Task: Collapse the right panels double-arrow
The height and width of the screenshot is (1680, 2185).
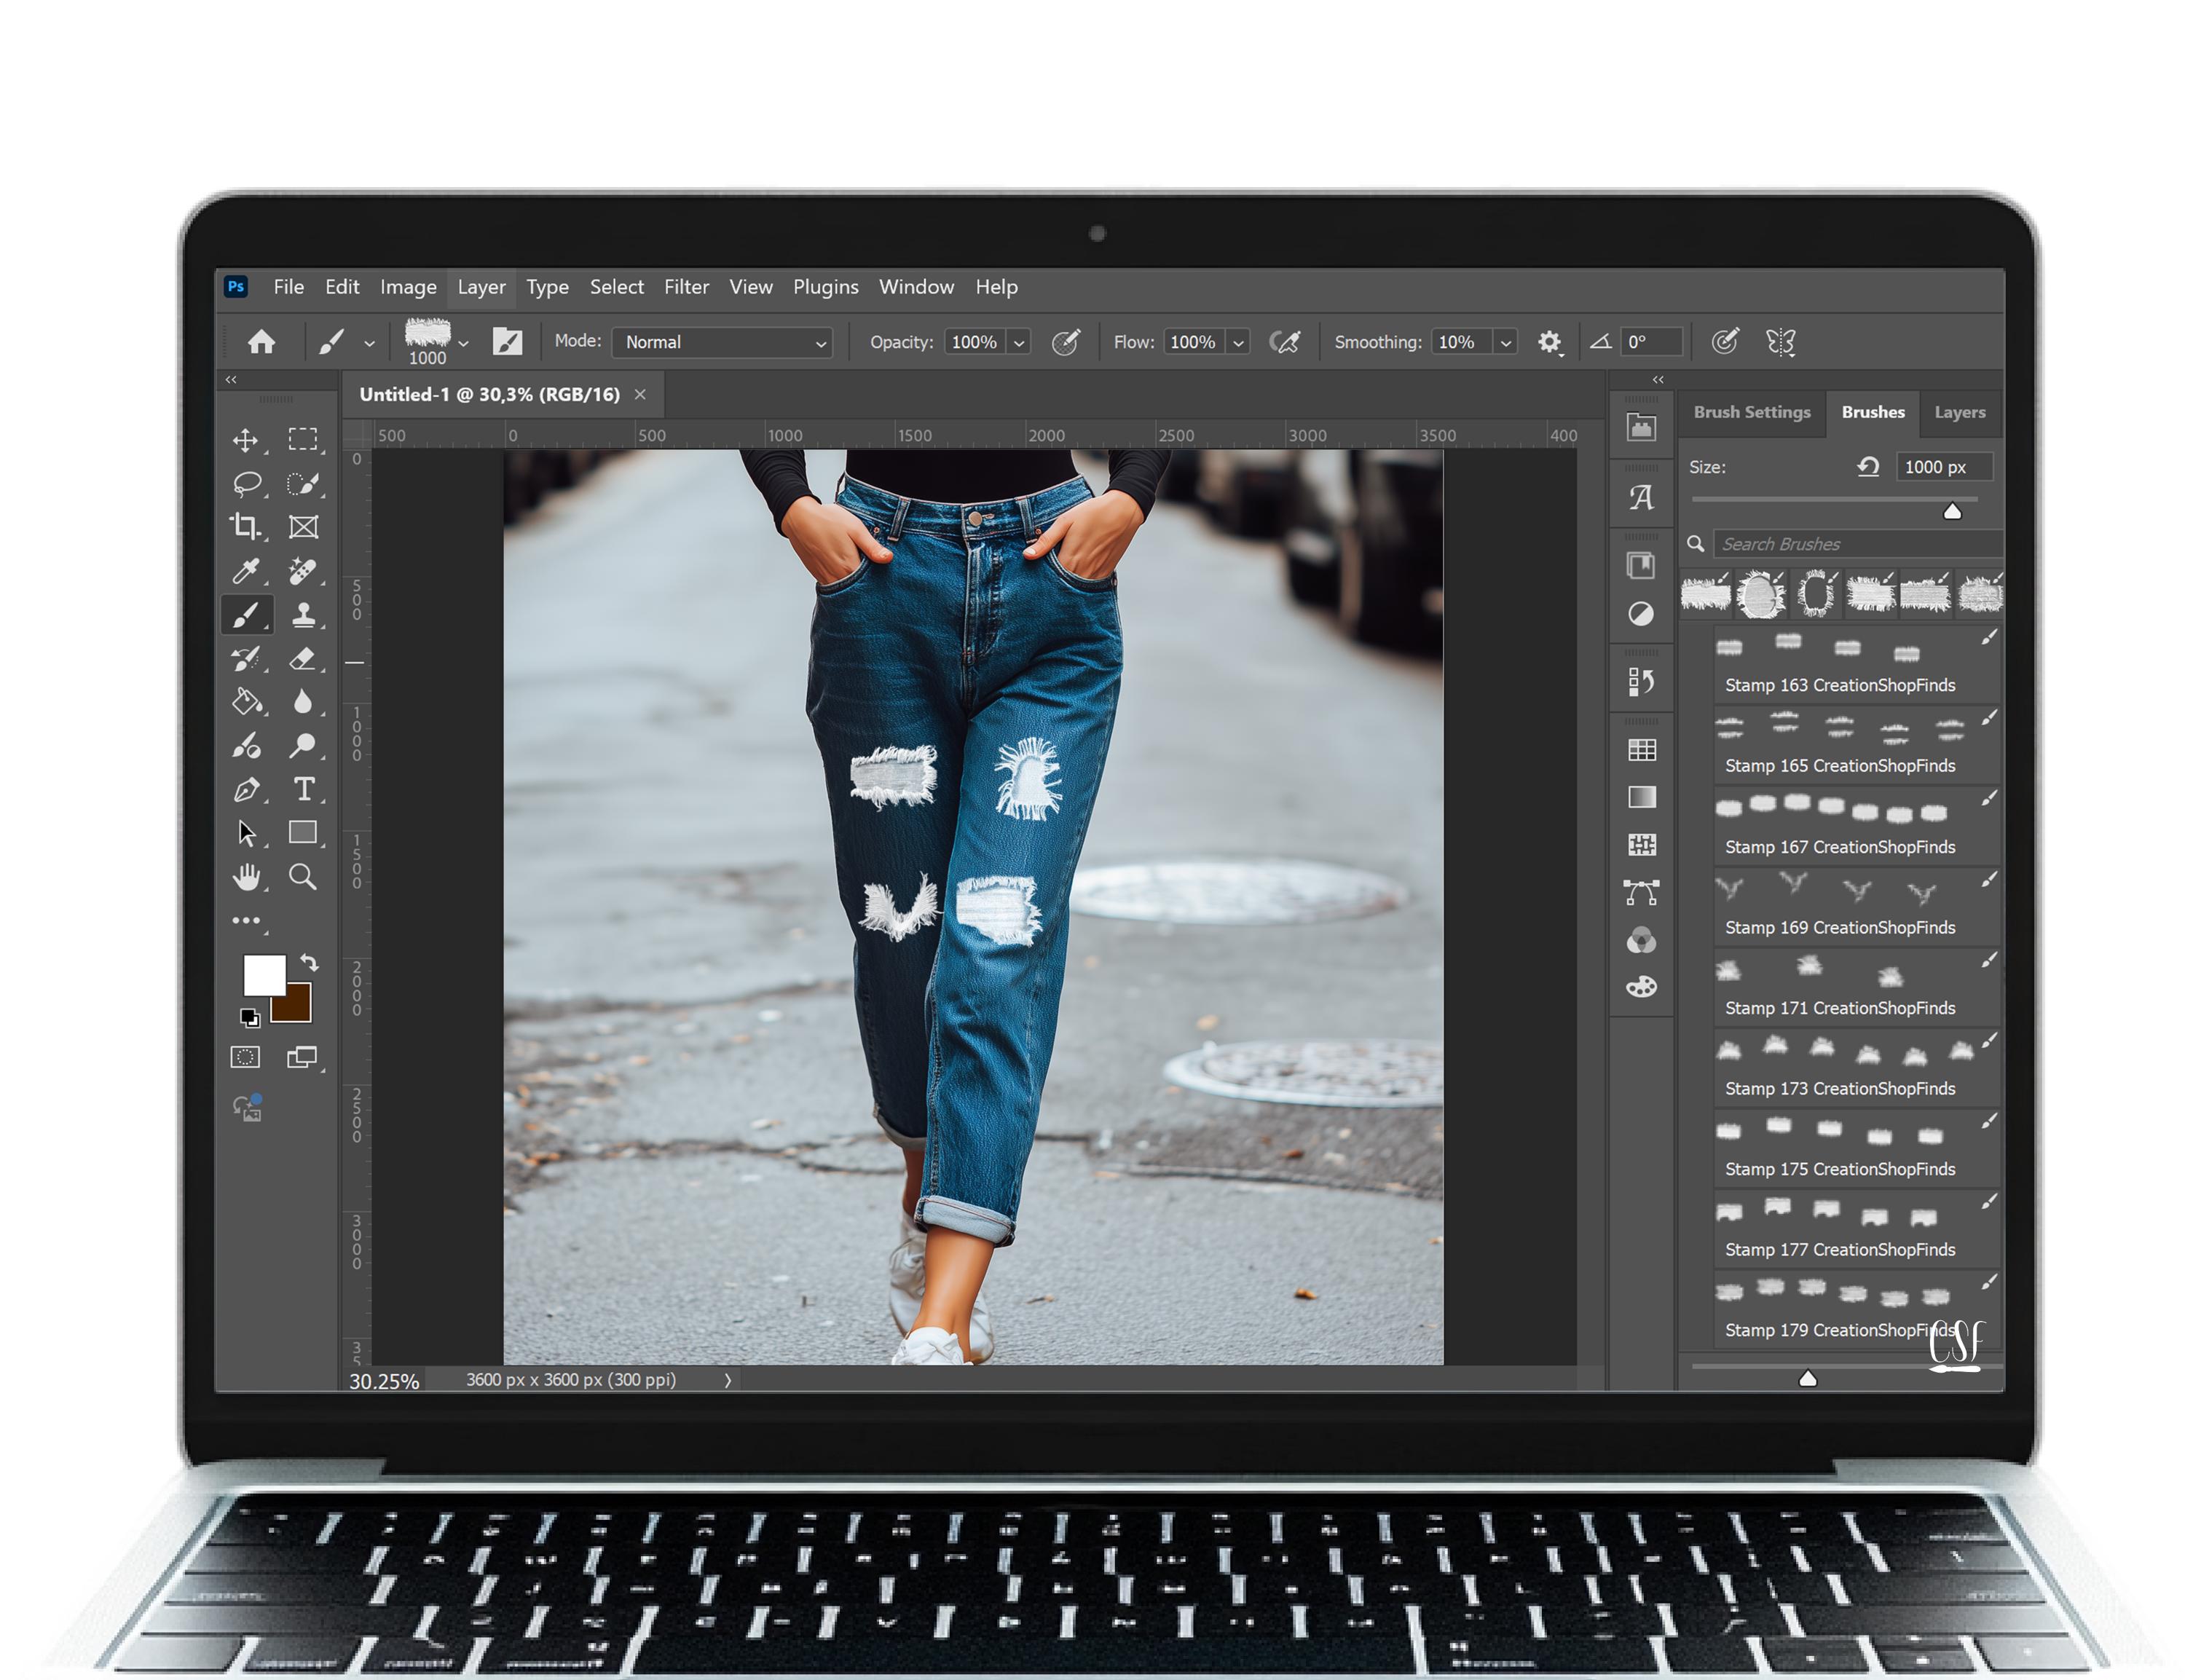Action: tap(1658, 380)
